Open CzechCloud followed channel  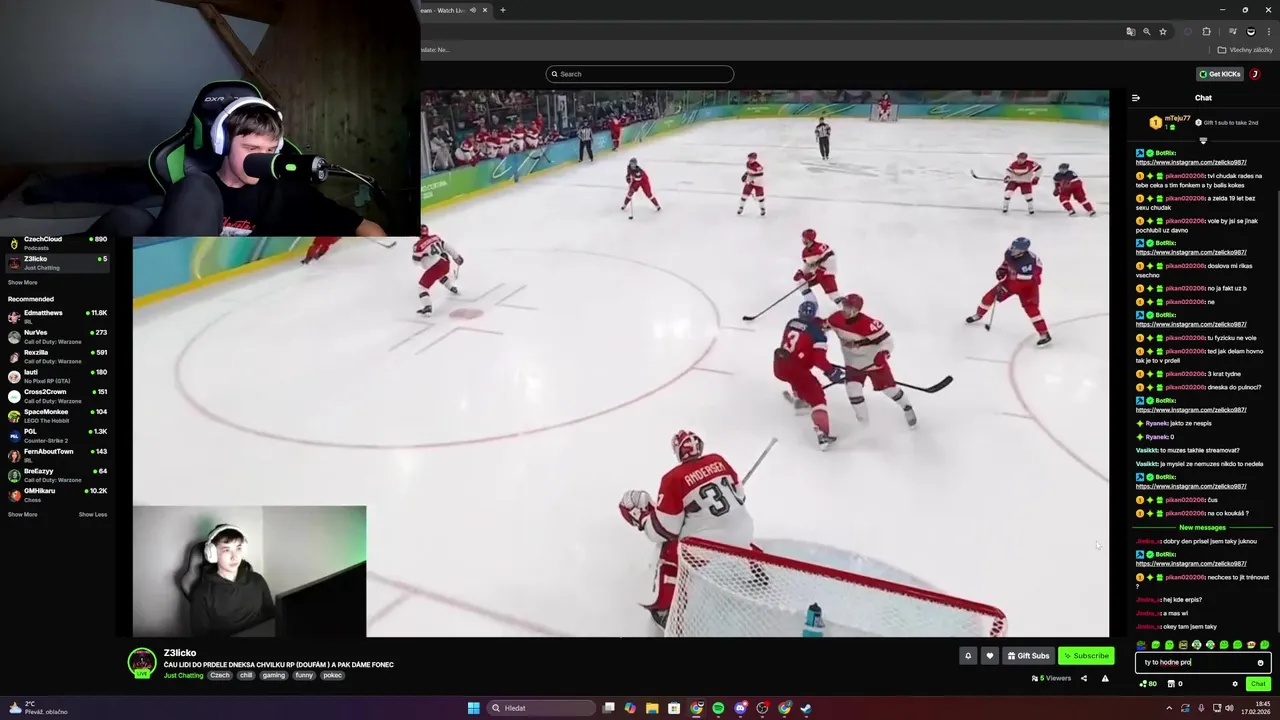(58, 243)
